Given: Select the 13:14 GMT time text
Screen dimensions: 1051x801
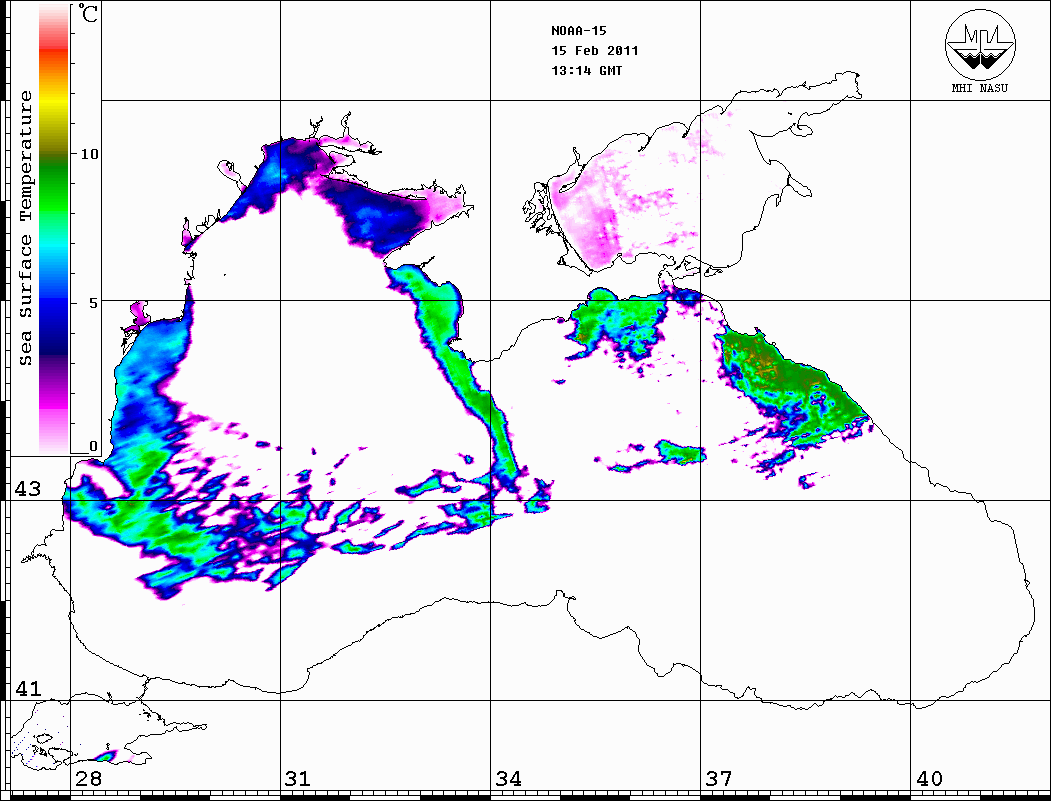Looking at the screenshot, I should point(586,70).
